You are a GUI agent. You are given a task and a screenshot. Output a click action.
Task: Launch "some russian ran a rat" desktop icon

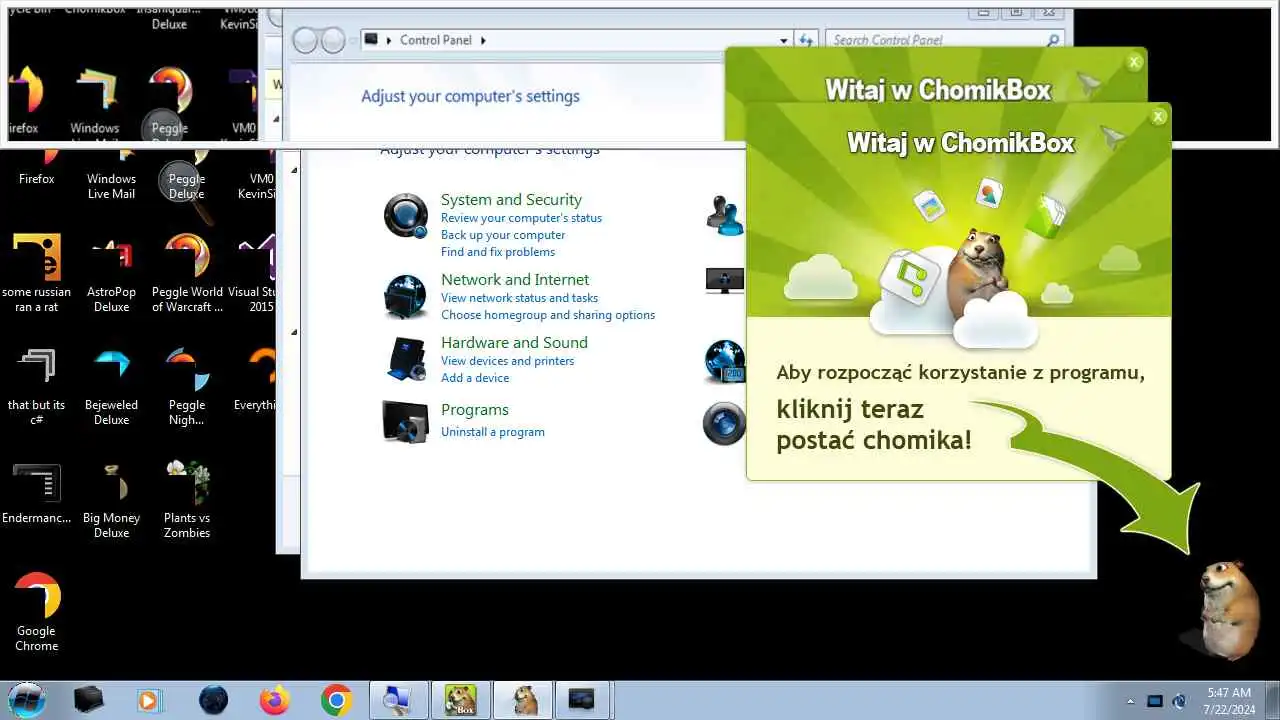[37, 273]
